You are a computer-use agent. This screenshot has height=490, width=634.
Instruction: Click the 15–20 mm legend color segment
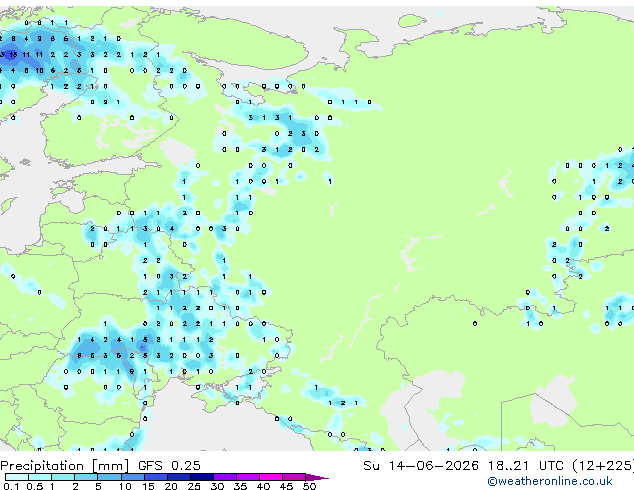(156, 477)
